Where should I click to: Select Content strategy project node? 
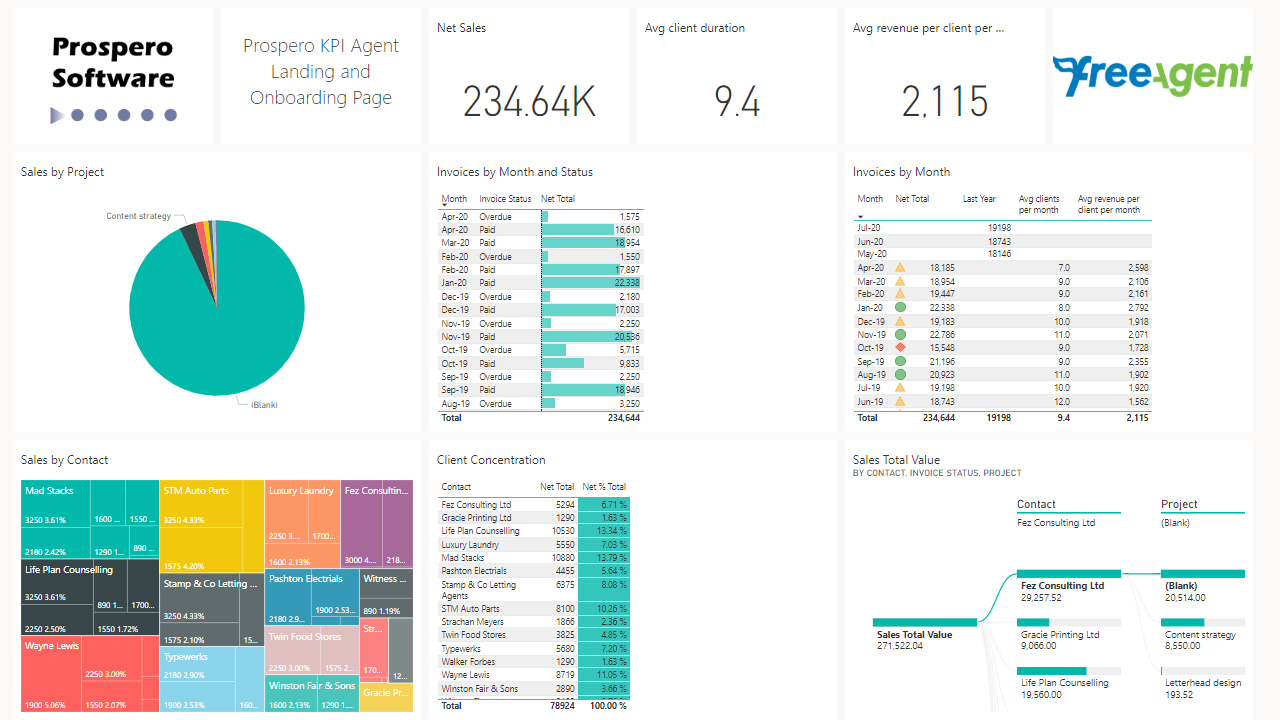(x=1203, y=634)
